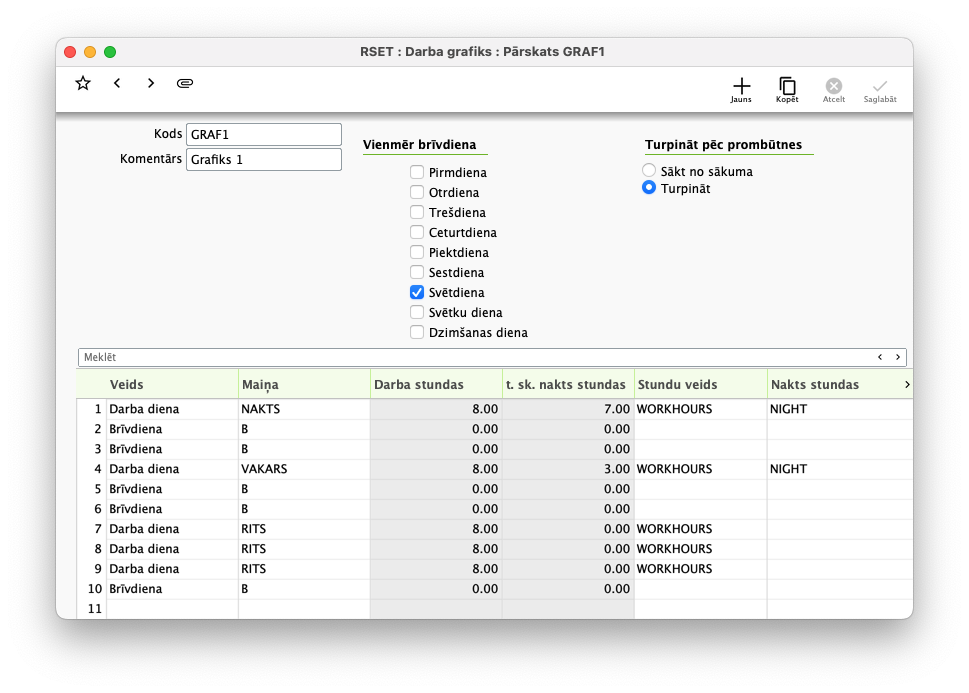Viewport: 969px width, 693px height.
Task: Check the Dzimšanas diena checkbox
Action: (x=417, y=332)
